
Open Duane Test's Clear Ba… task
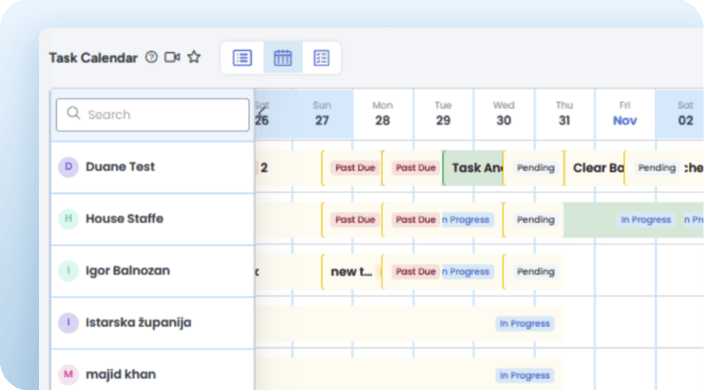tap(594, 168)
